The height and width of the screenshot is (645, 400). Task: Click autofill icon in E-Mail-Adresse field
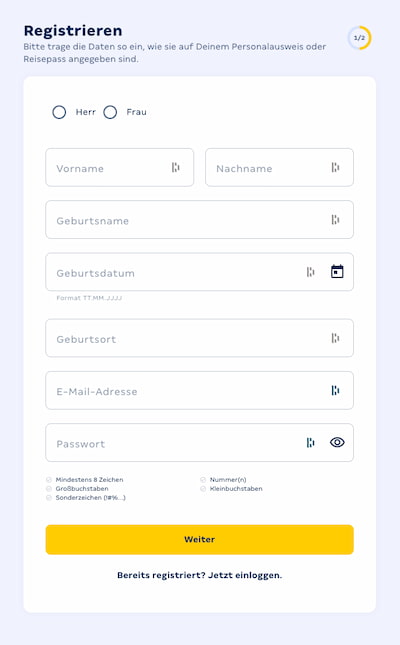pyautogui.click(x=335, y=390)
